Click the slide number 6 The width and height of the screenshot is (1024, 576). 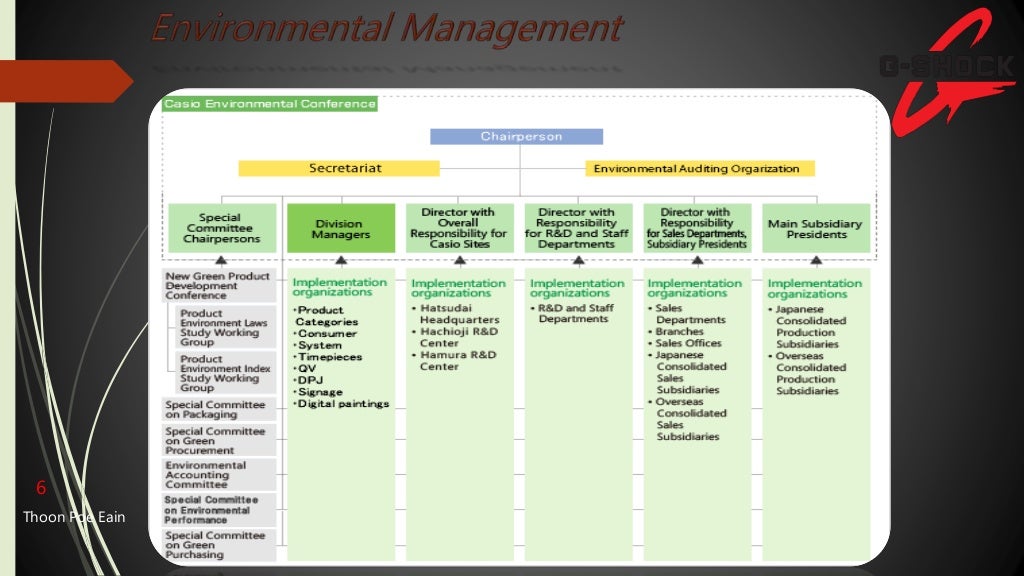pos(41,488)
